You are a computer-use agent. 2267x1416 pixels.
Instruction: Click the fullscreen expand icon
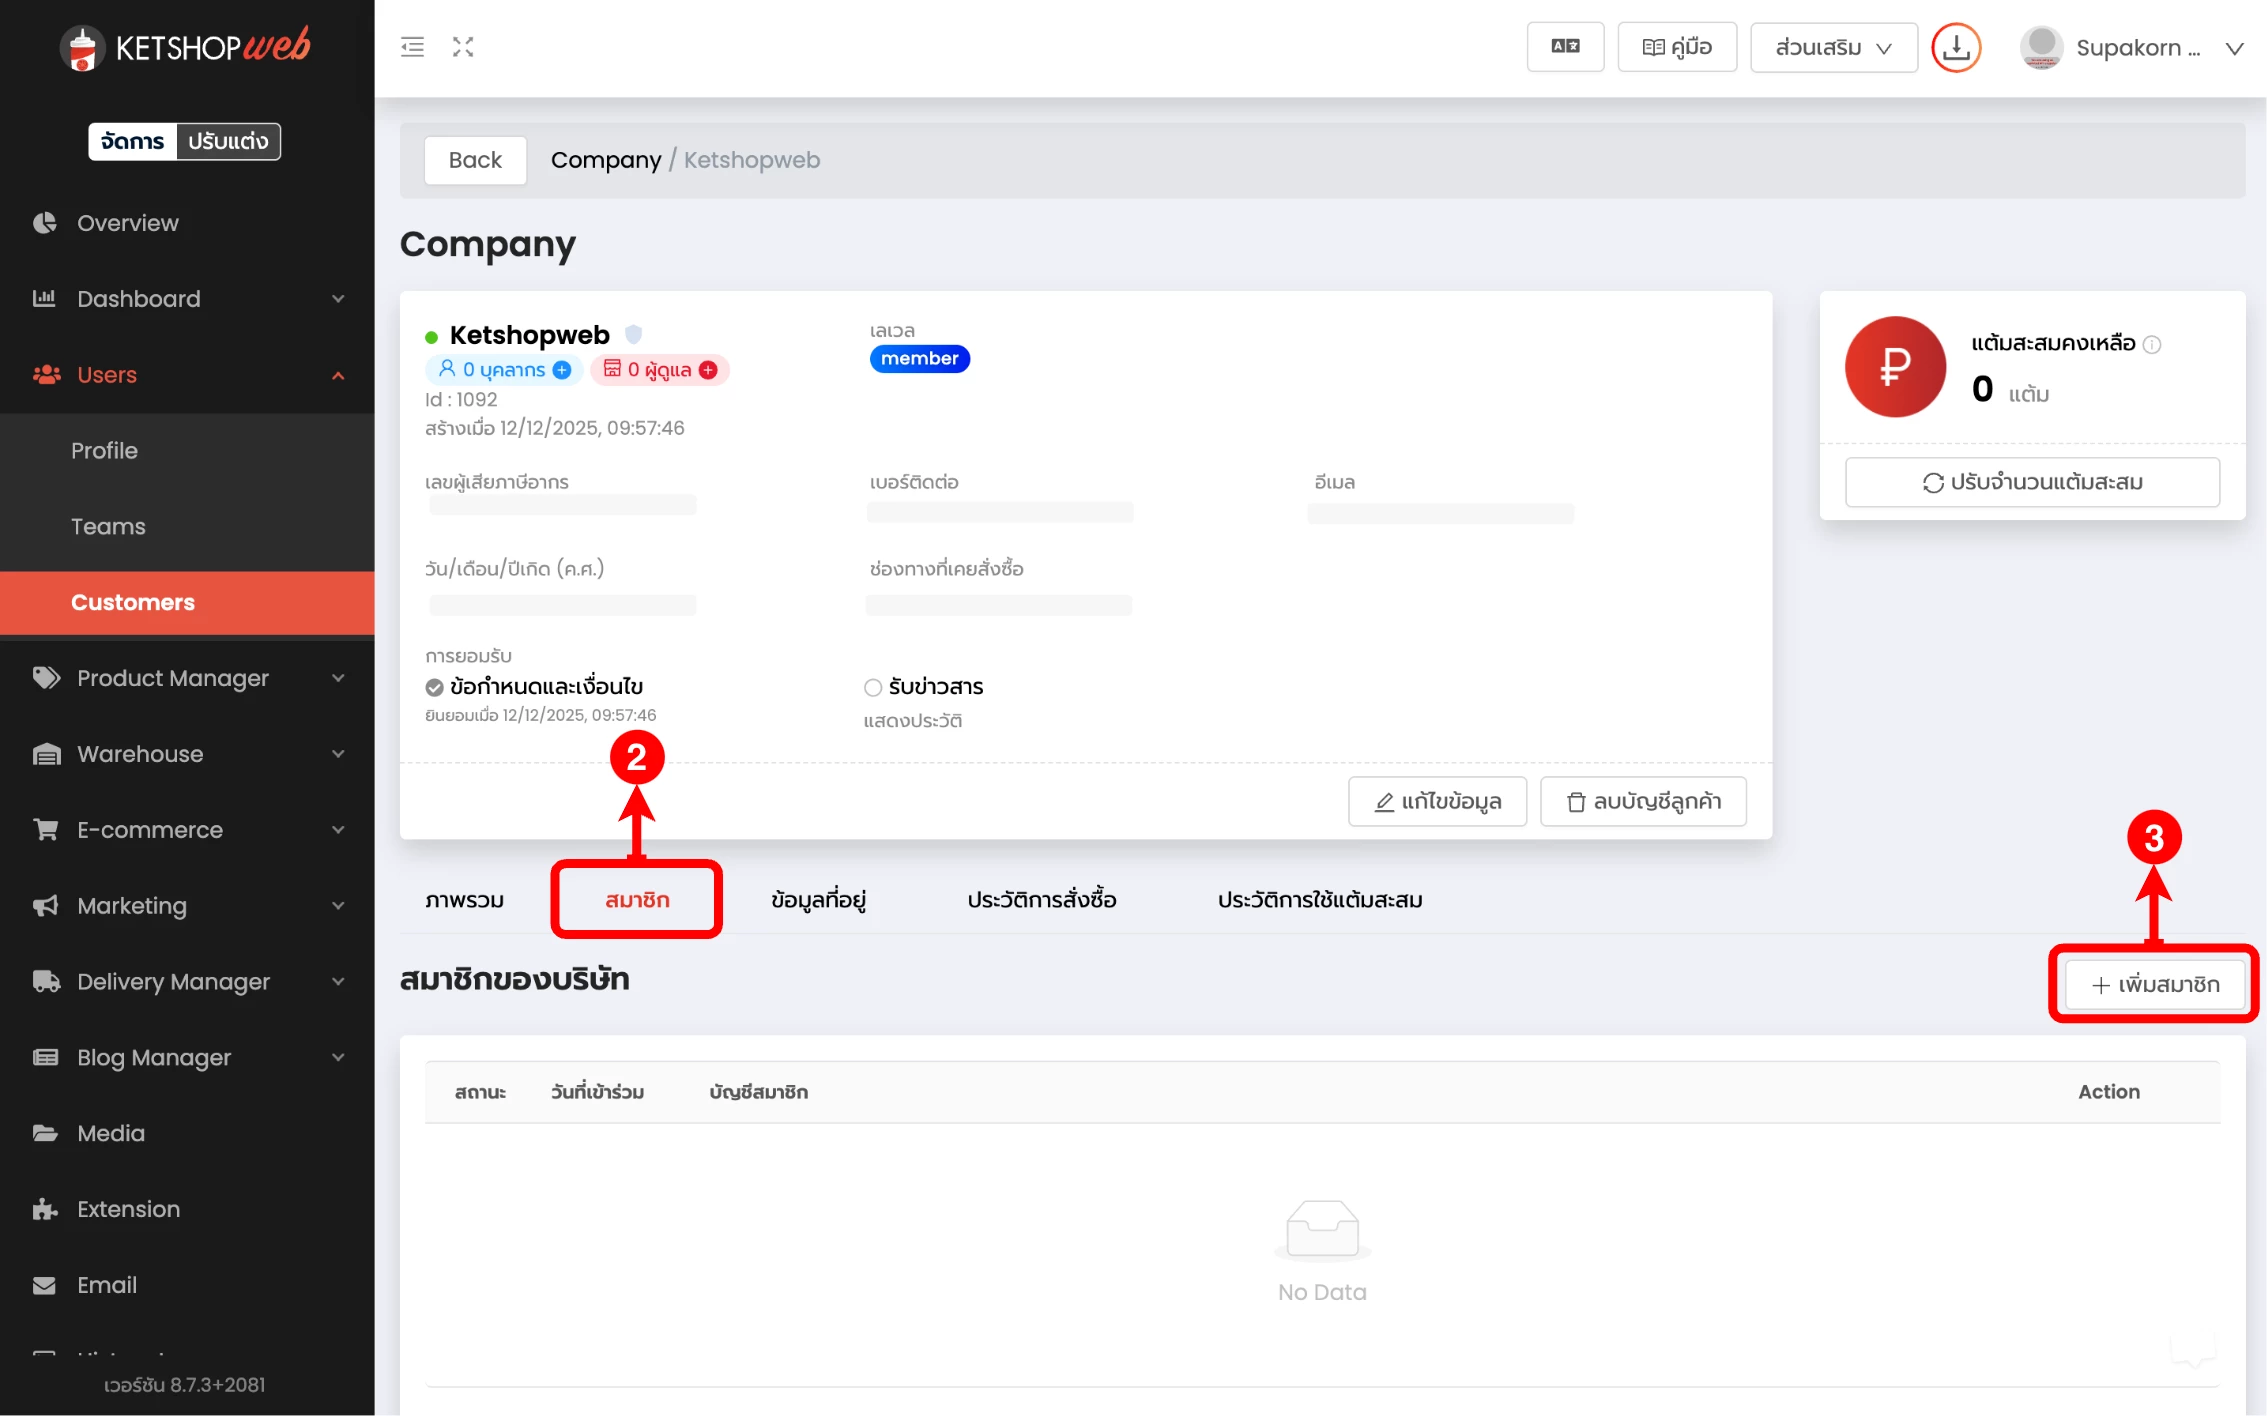pyautogui.click(x=463, y=47)
